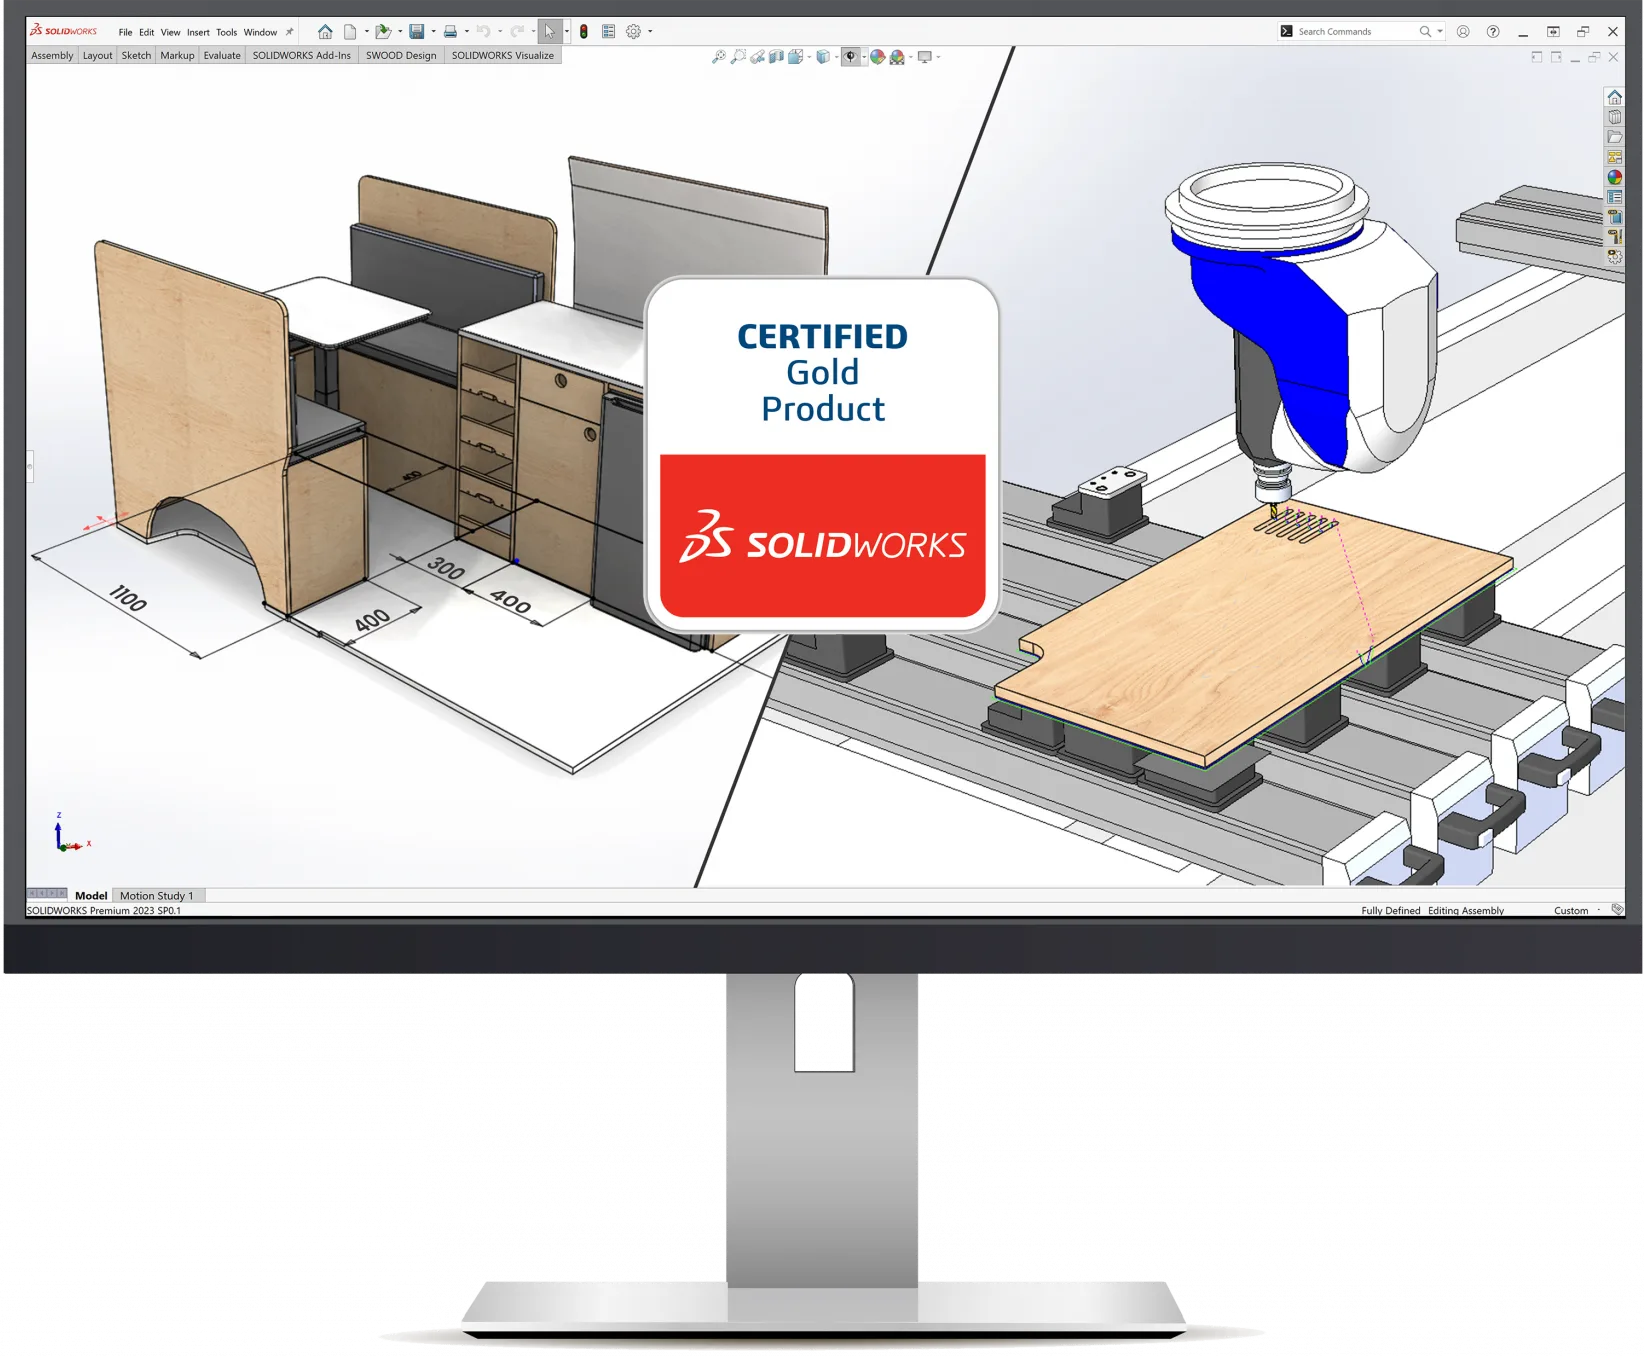The image size is (1644, 1356).
Task: Expand the search type dropdown arrow
Action: click(x=1440, y=32)
